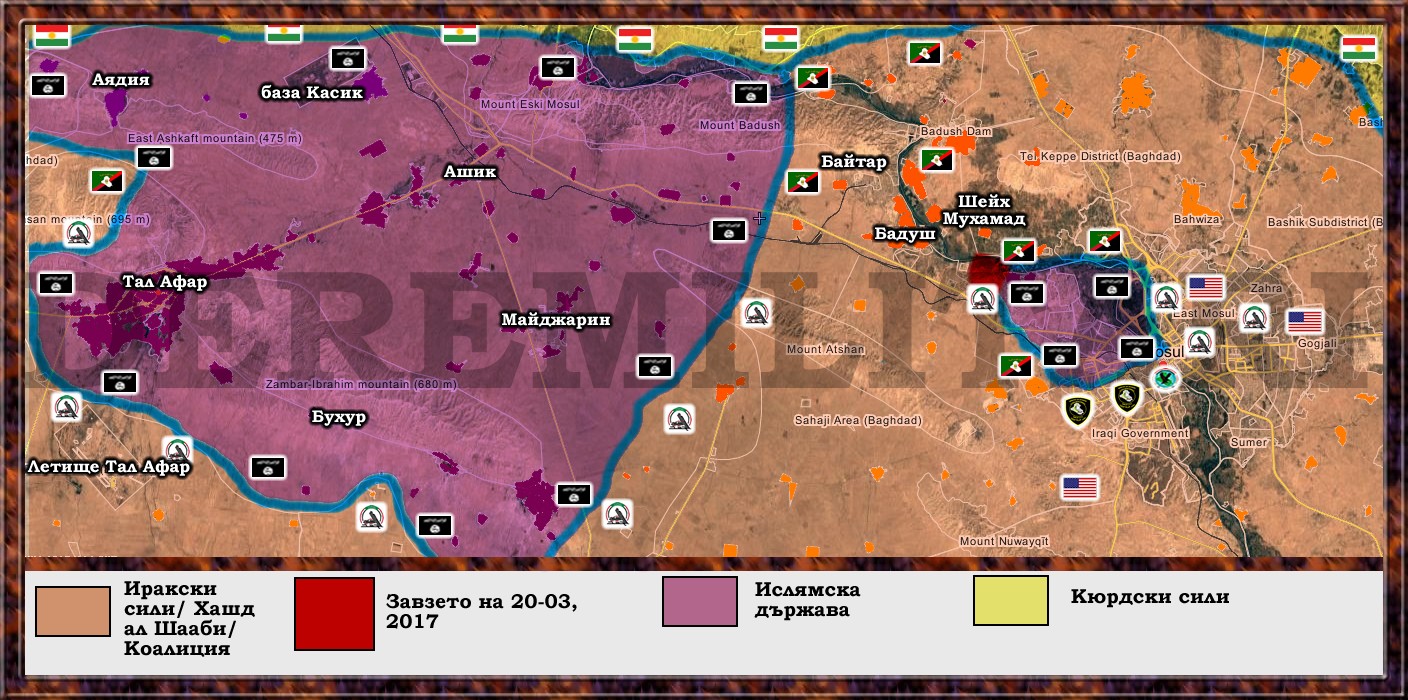Click the red legend swatch for Завзето на 20-03
Image resolution: width=1408 pixels, height=700 pixels.
click(334, 613)
